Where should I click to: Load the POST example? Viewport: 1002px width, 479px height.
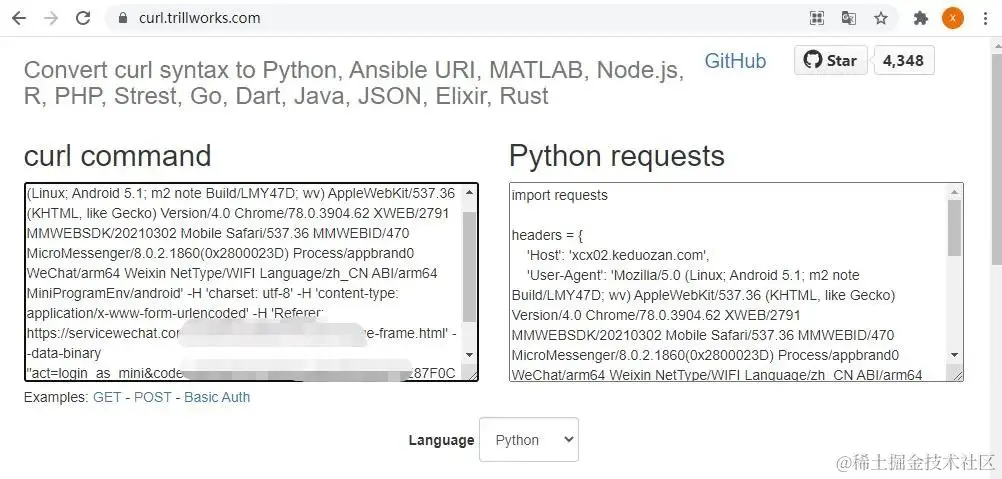(153, 397)
